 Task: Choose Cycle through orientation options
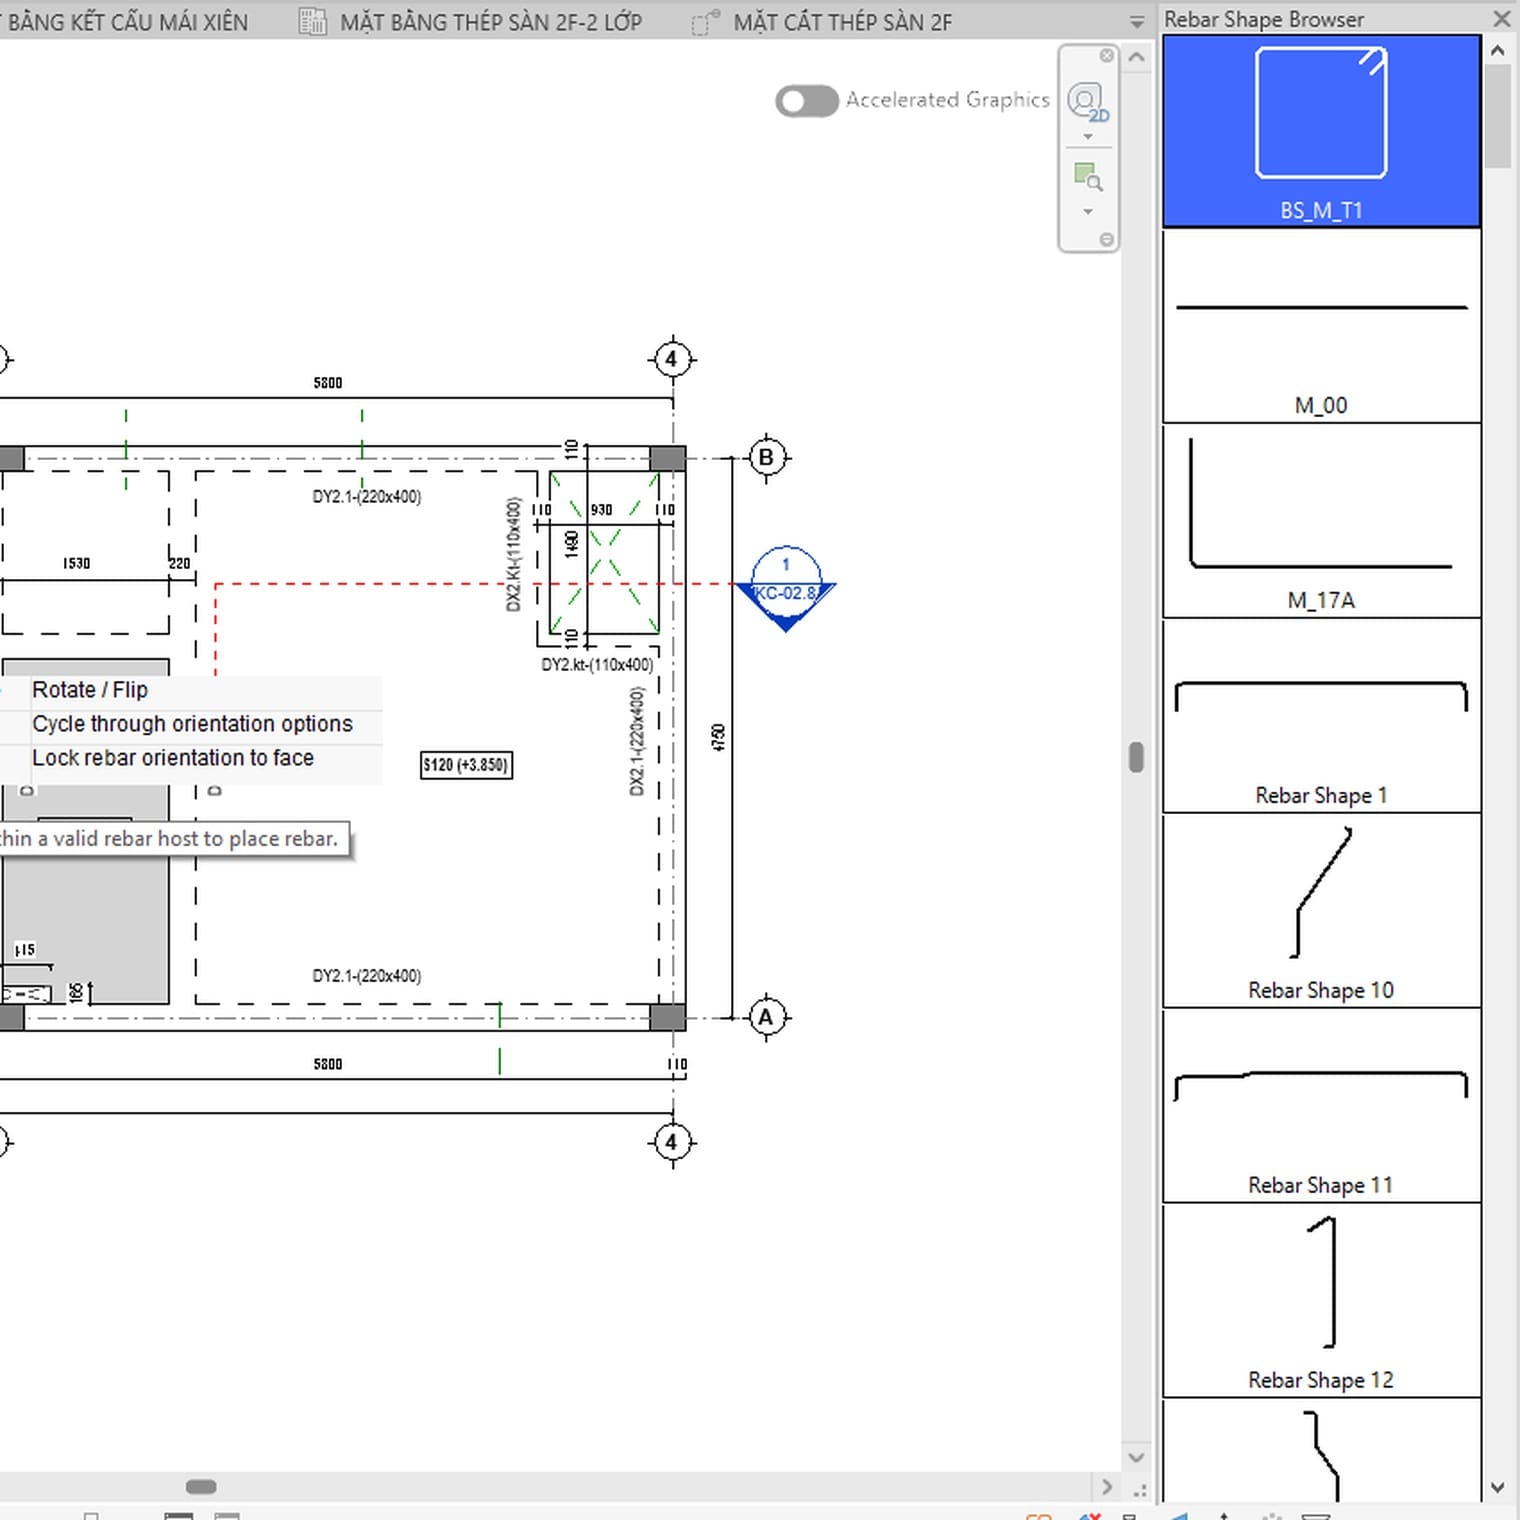coord(191,724)
